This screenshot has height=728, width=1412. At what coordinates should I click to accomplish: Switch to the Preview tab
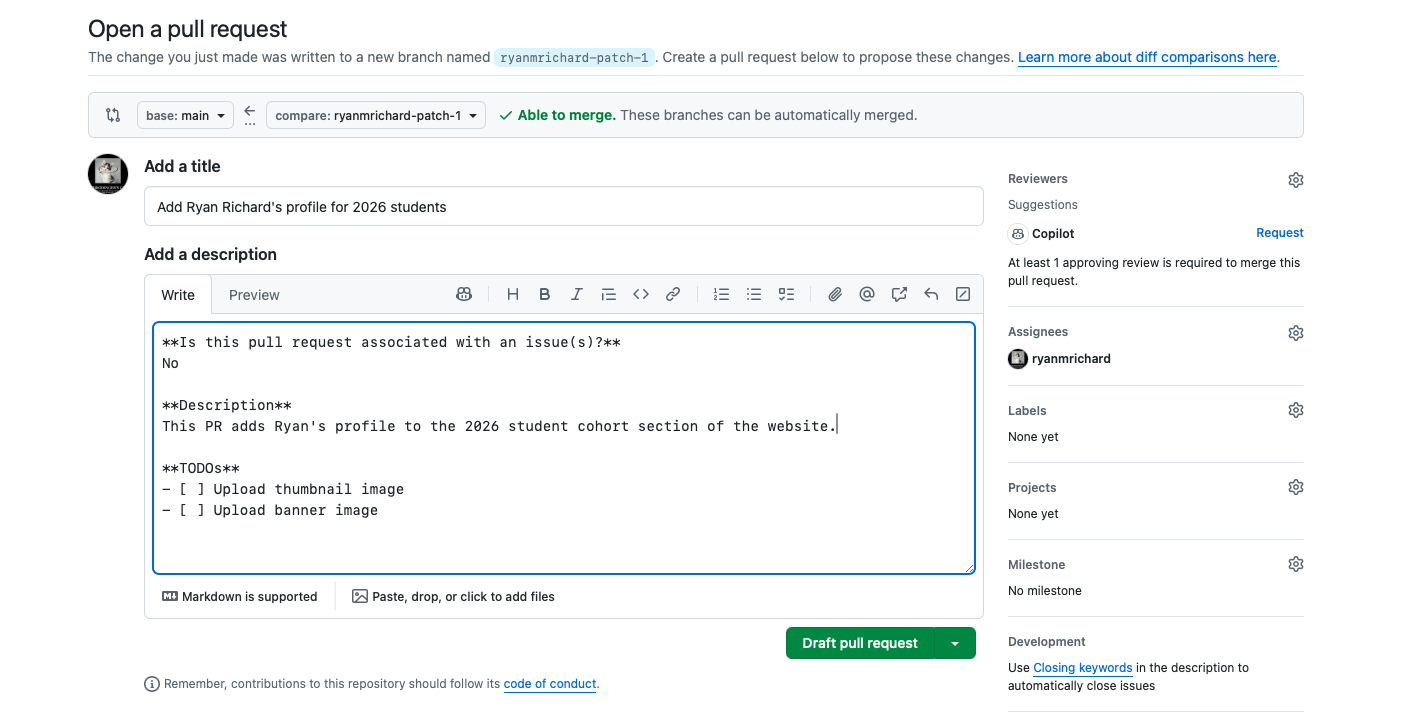click(254, 295)
